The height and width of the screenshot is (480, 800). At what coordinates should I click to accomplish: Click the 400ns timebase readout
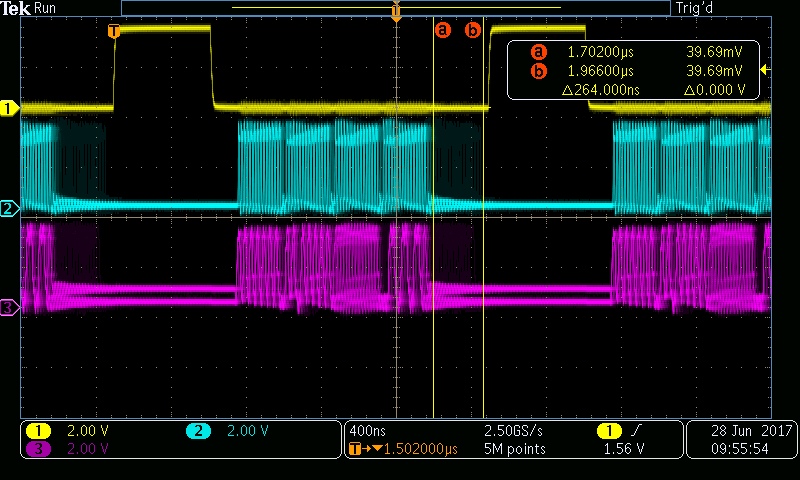point(367,431)
